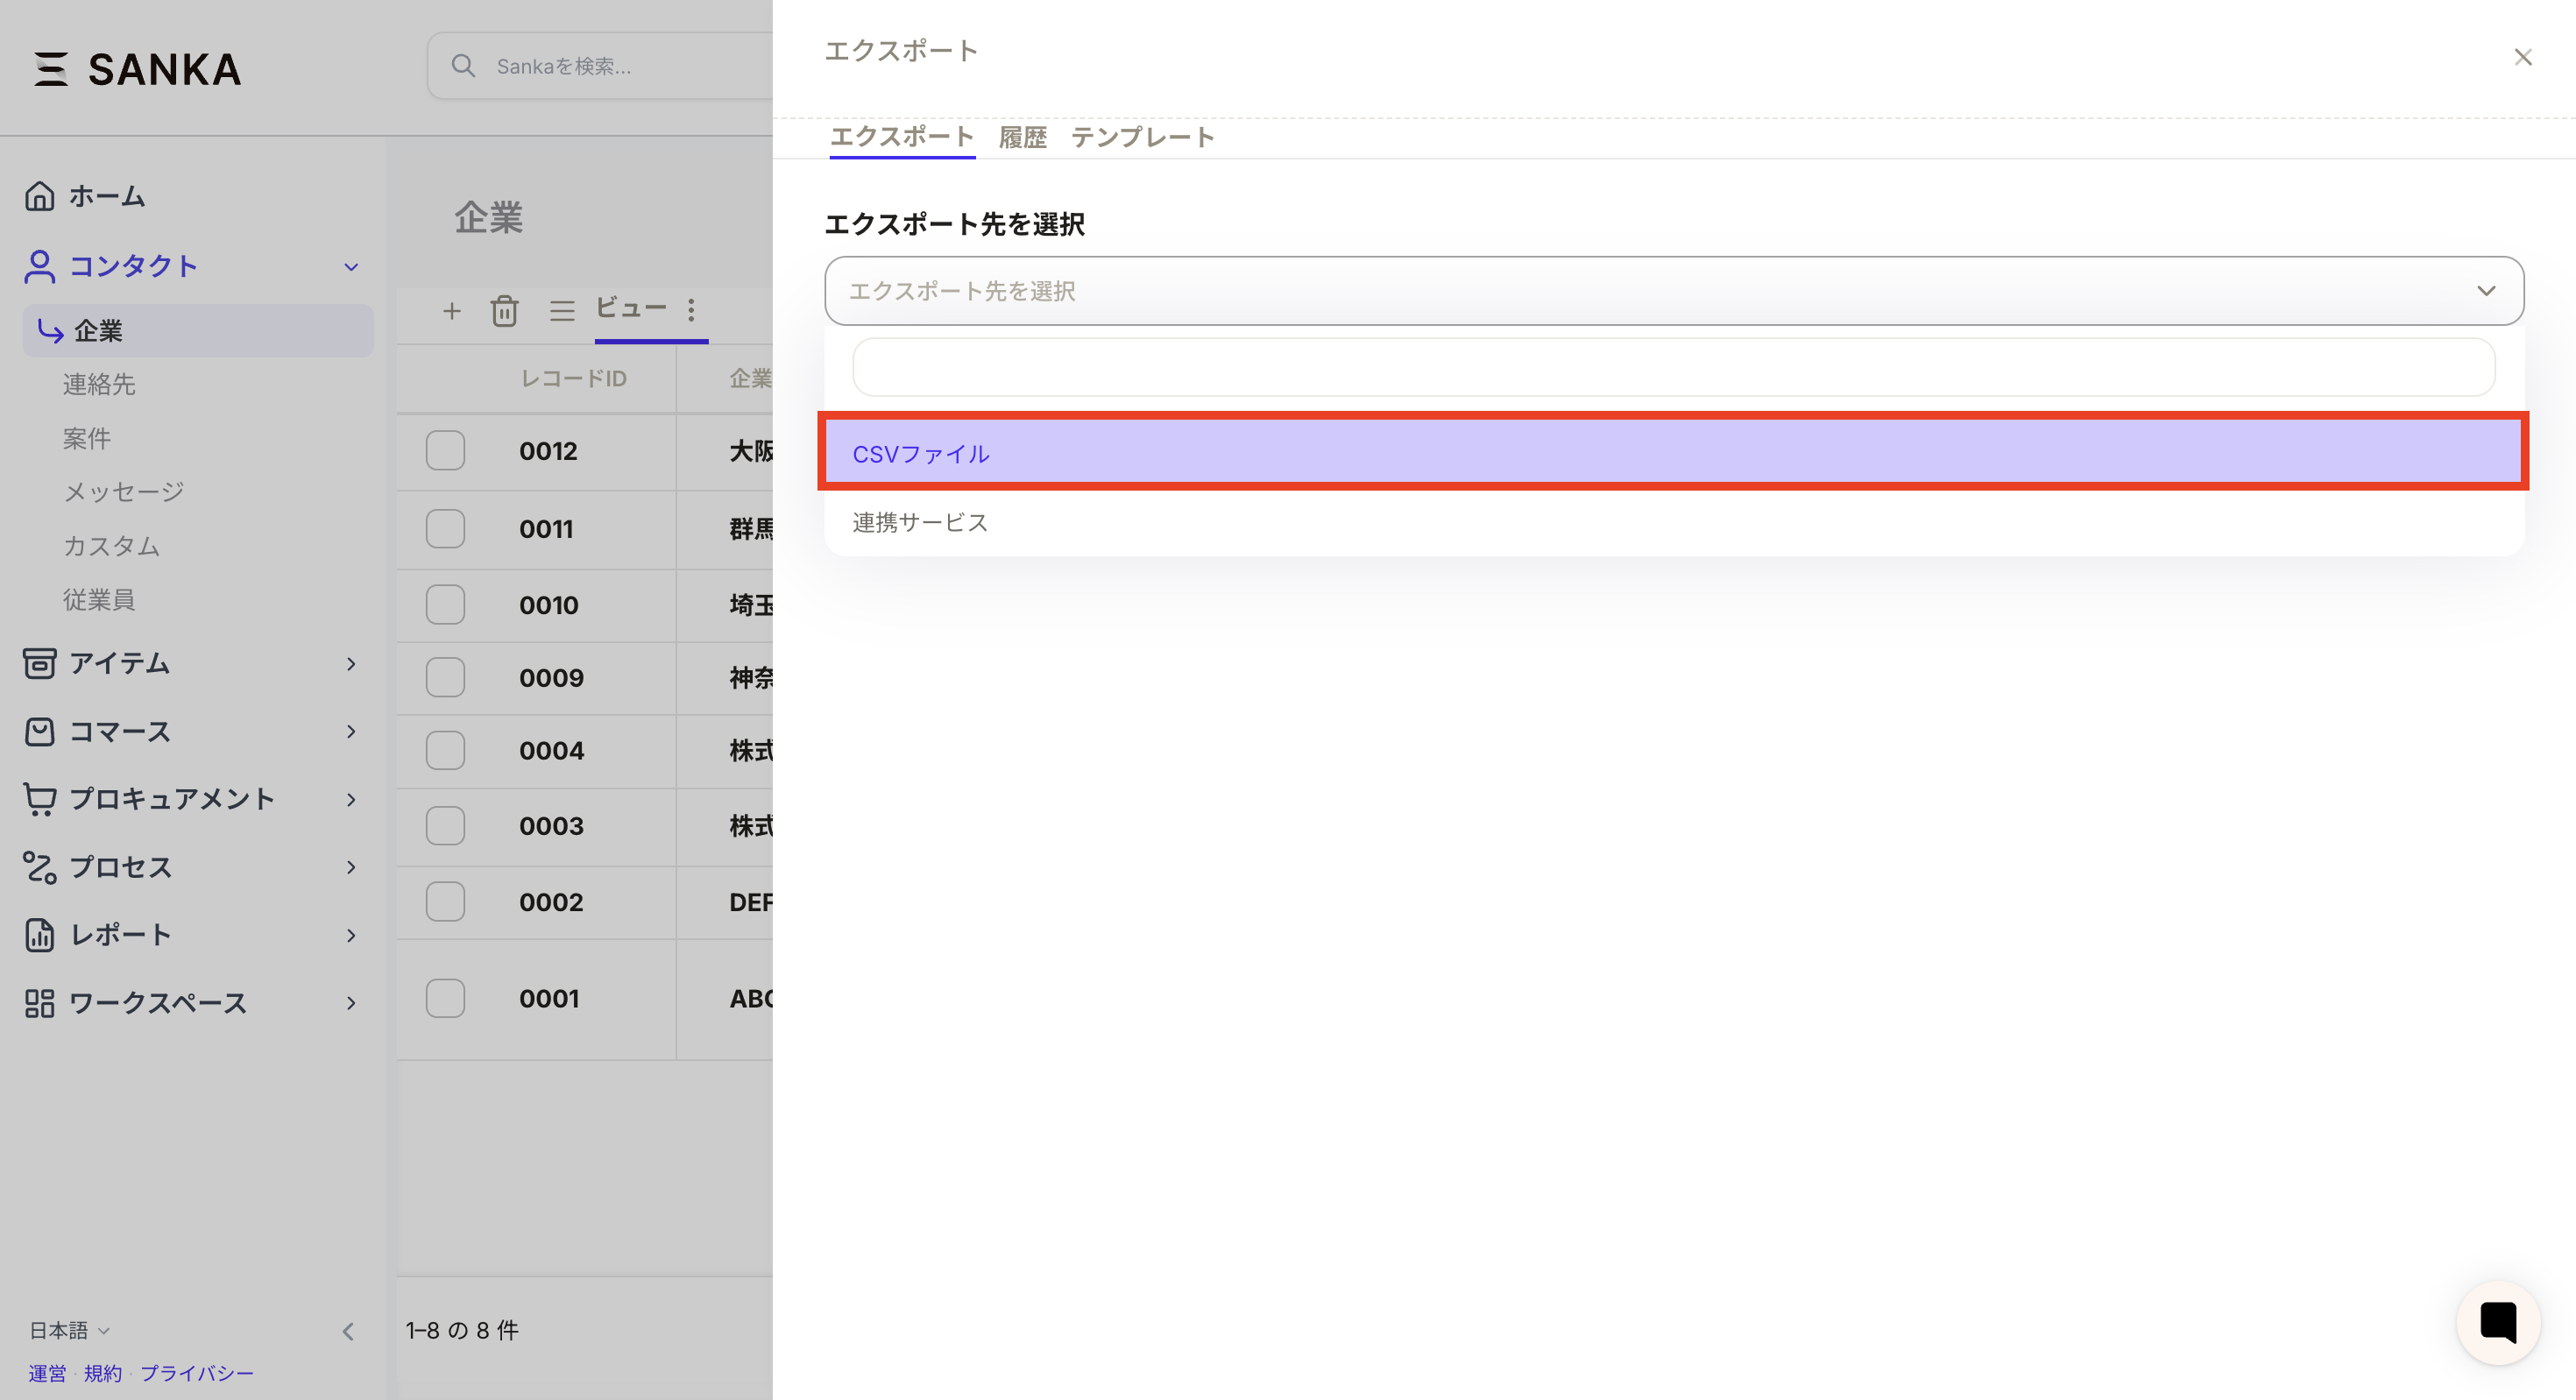Open the プロセス process icon
The width and height of the screenshot is (2576, 1400).
pos(40,867)
